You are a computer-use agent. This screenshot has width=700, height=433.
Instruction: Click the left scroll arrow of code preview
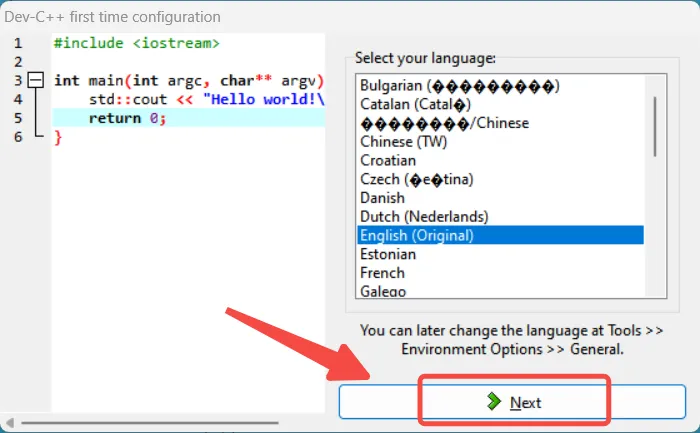pyautogui.click(x=10, y=422)
